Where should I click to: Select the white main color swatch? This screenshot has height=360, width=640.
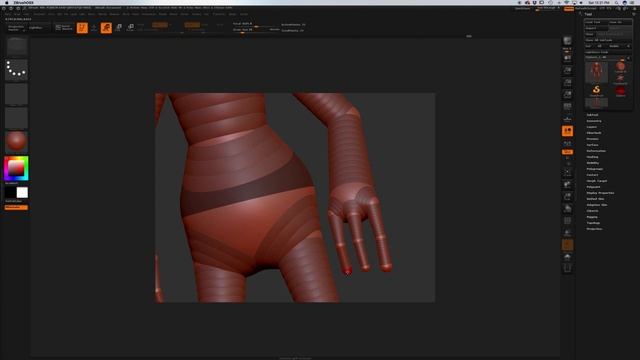(22, 193)
